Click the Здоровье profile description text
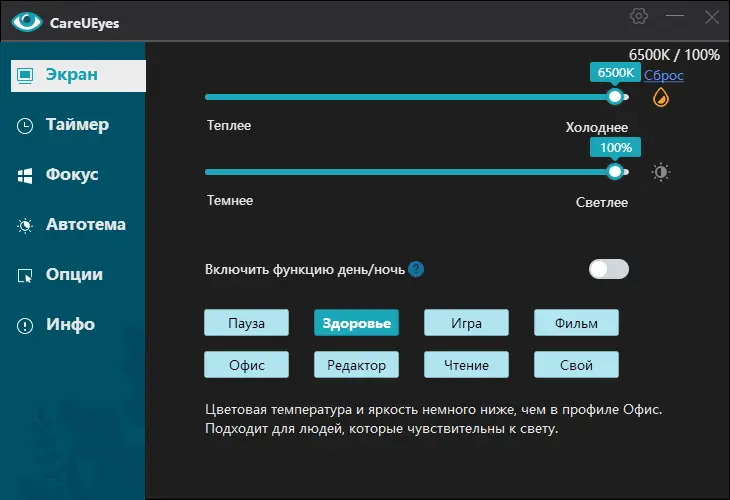Image resolution: width=730 pixels, height=500 pixels. [x=433, y=419]
